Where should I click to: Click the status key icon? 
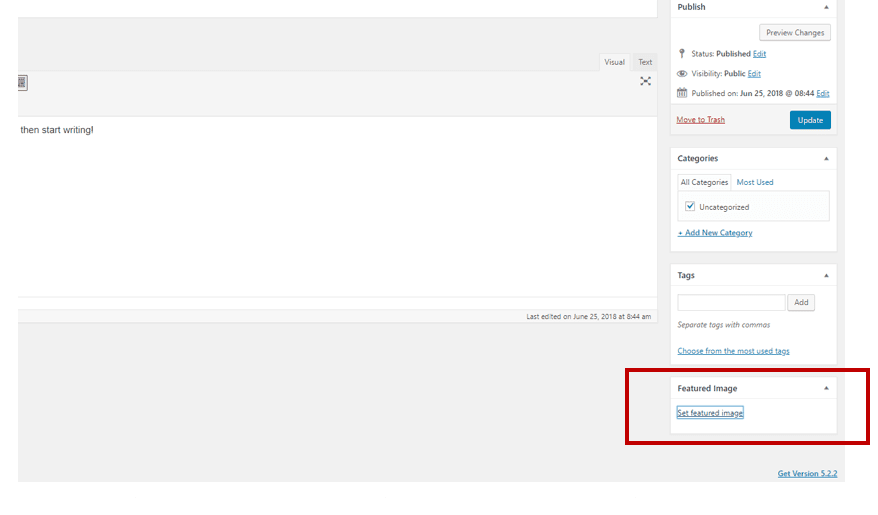click(681, 54)
